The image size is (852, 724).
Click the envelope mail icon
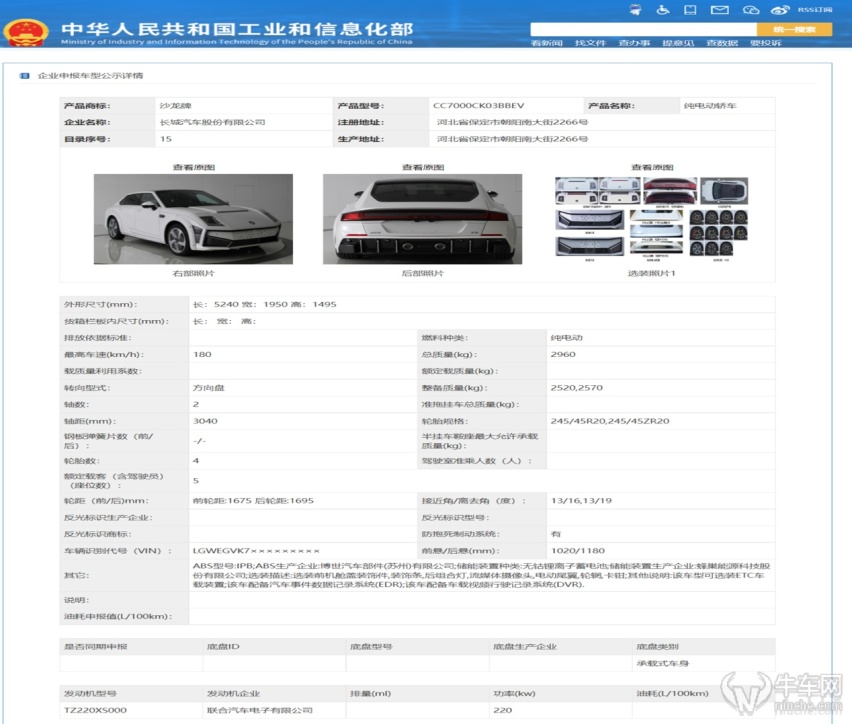(720, 10)
